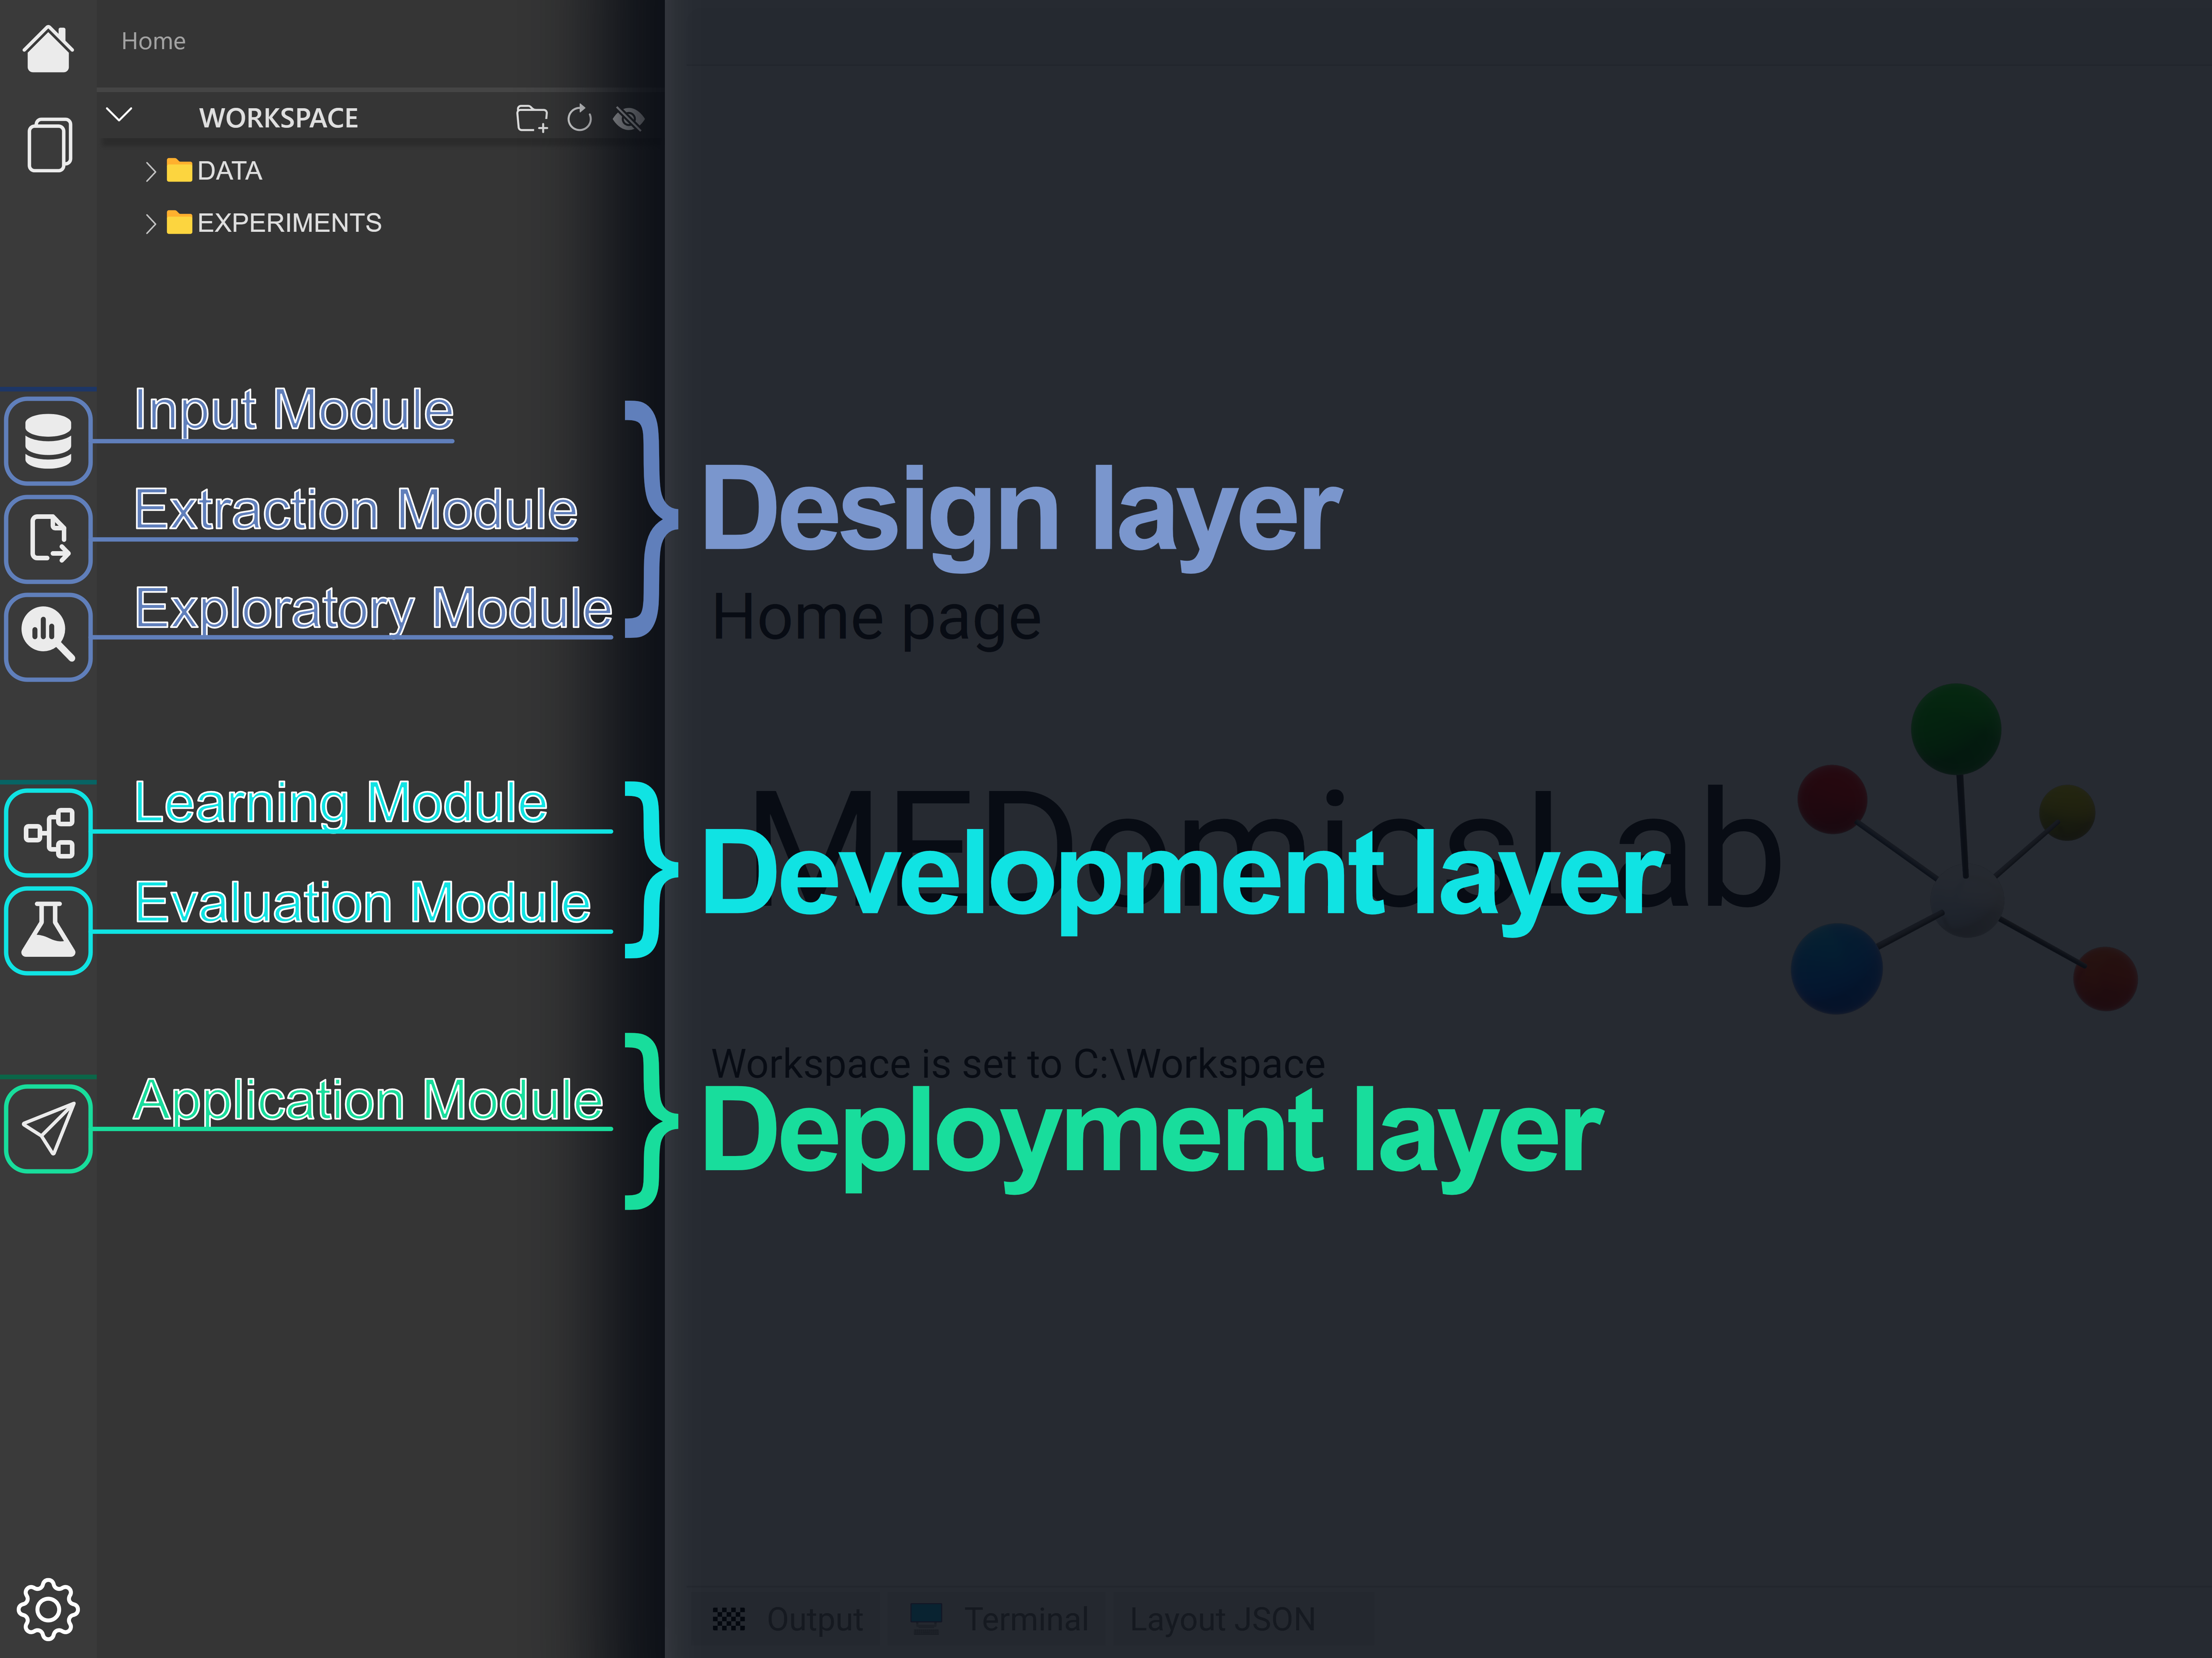
Task: Click the Output tab grid icon
Action: pyautogui.click(x=729, y=1619)
